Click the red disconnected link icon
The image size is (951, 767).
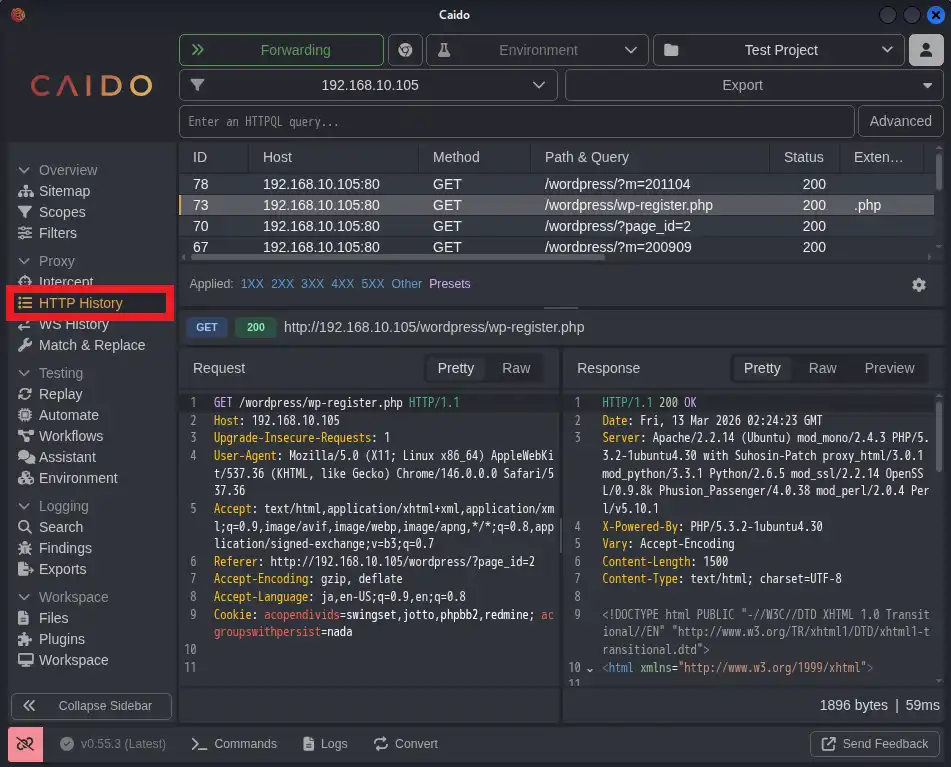pos(25,744)
